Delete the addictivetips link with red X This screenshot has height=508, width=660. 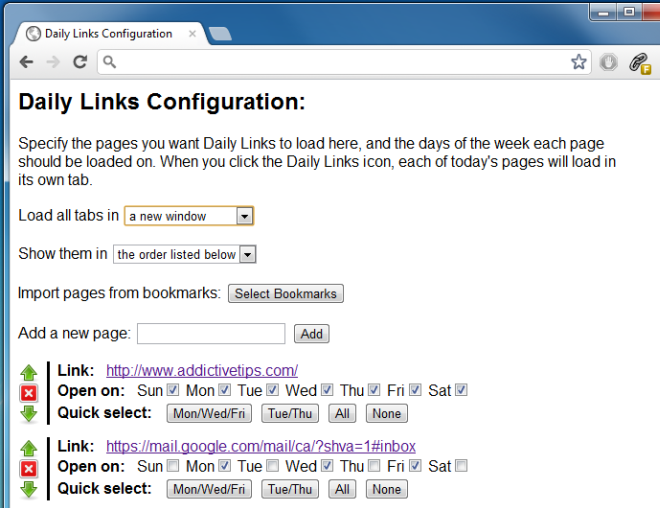[29, 394]
